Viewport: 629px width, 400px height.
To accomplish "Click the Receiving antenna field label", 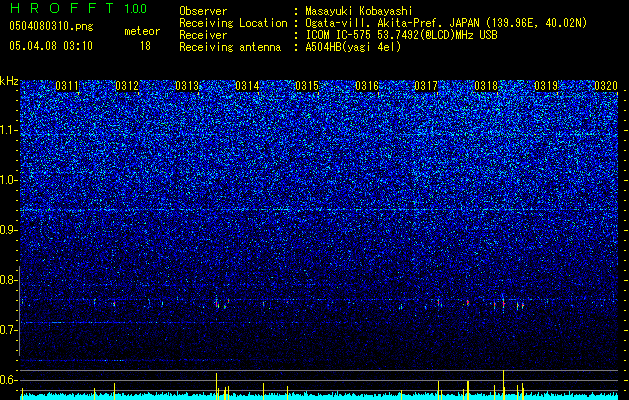I will coord(230,47).
